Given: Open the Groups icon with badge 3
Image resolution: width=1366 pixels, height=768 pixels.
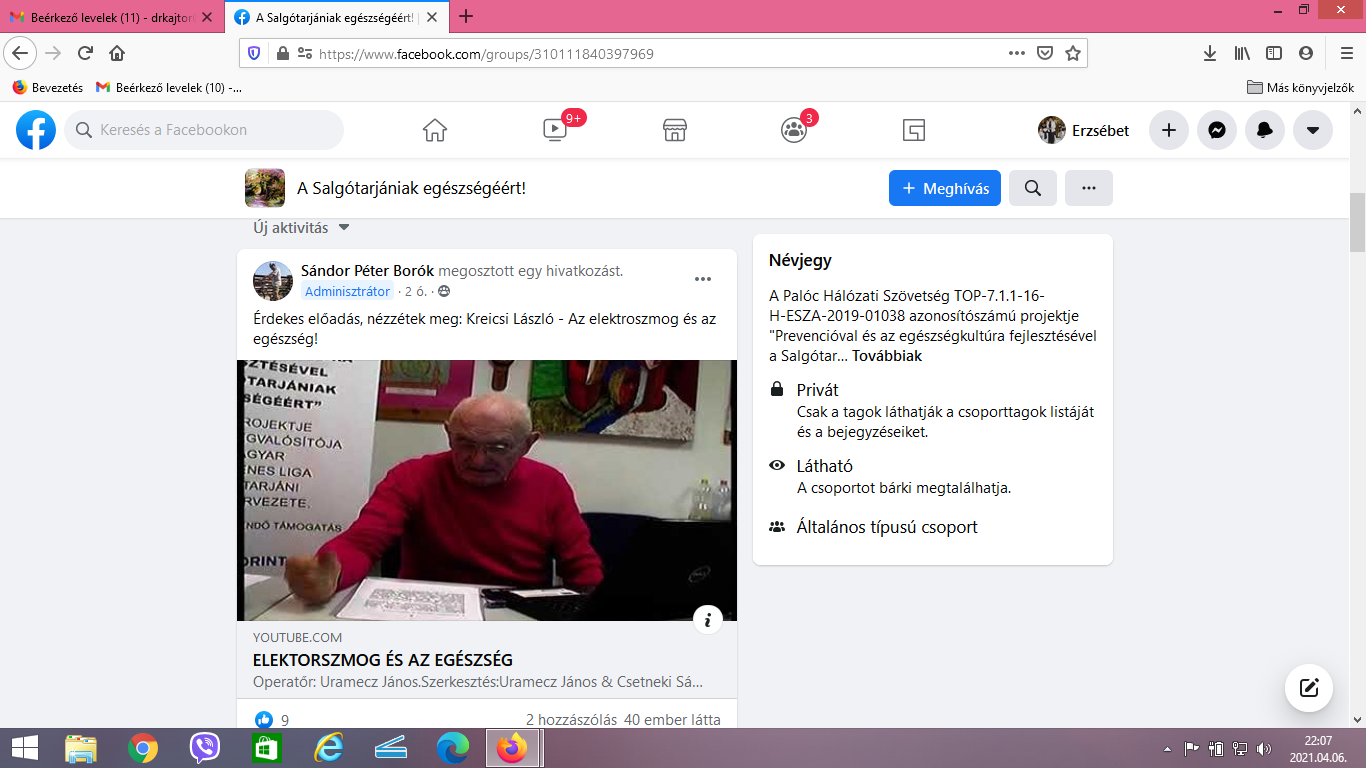Looking at the screenshot, I should click(794, 130).
